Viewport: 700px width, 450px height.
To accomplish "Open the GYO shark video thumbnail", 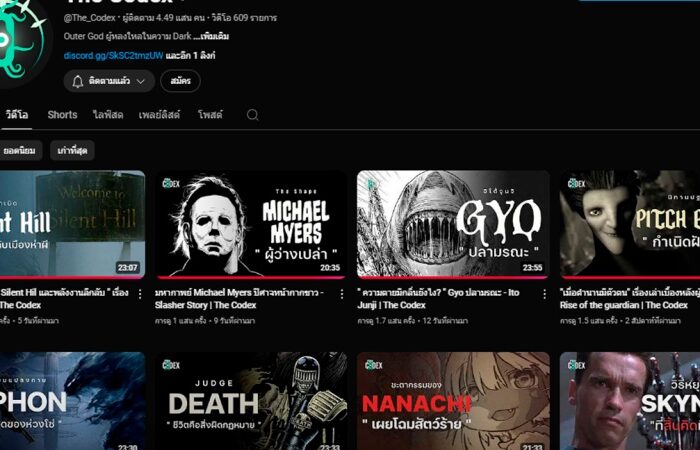I will (453, 224).
